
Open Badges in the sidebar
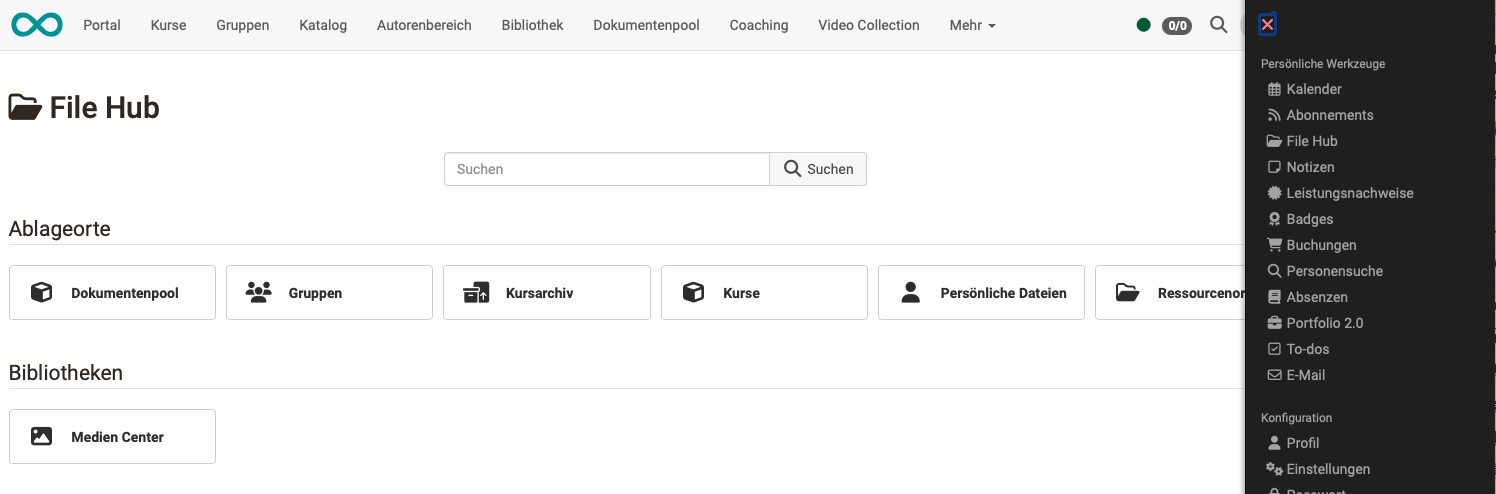[x=1309, y=219]
